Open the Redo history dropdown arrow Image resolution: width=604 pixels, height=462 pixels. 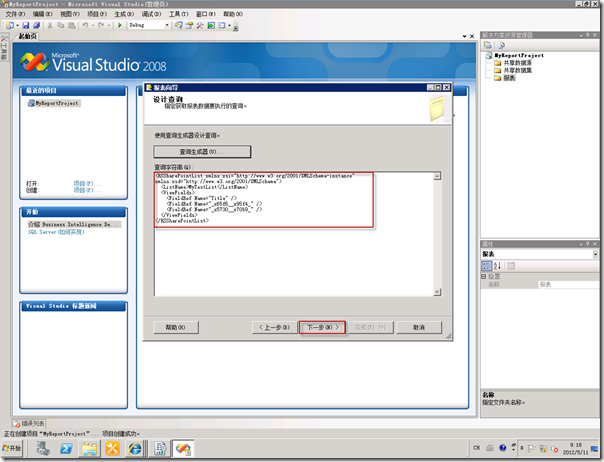tap(109, 25)
